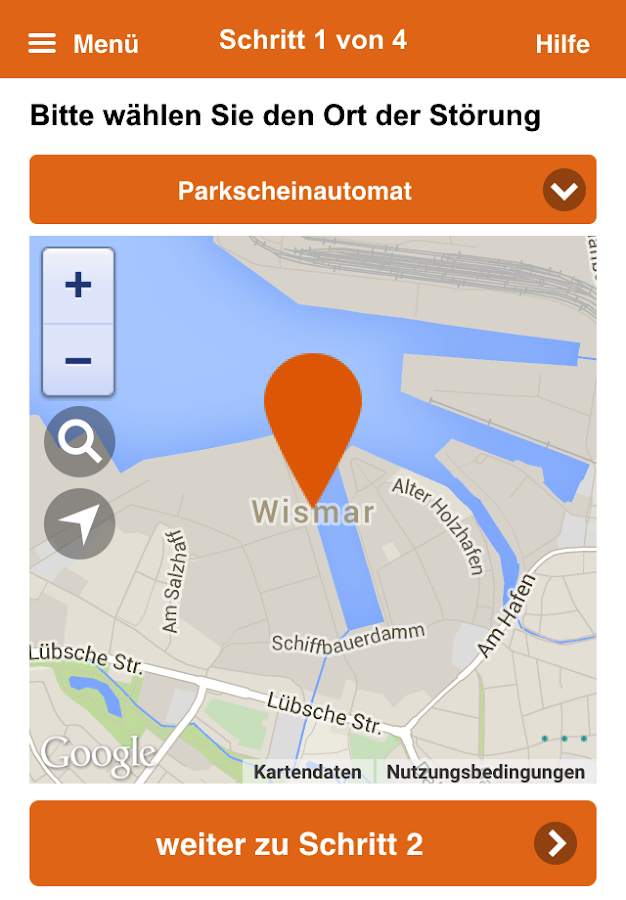
Task: Zoom in the map with plus
Action: click(x=79, y=285)
